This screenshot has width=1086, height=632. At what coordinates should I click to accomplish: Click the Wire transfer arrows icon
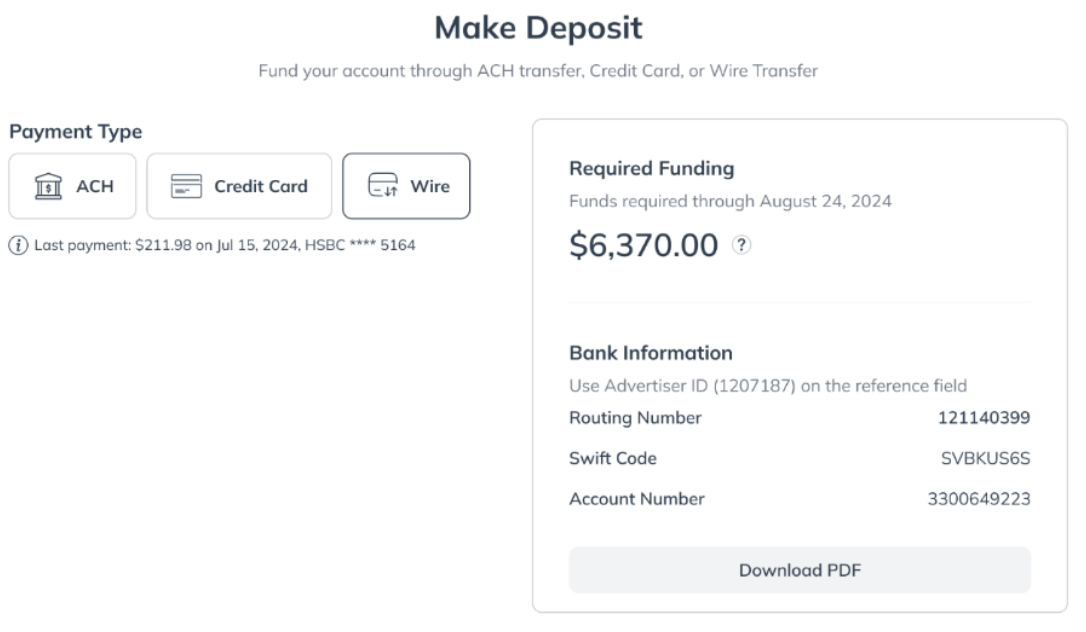point(383,186)
